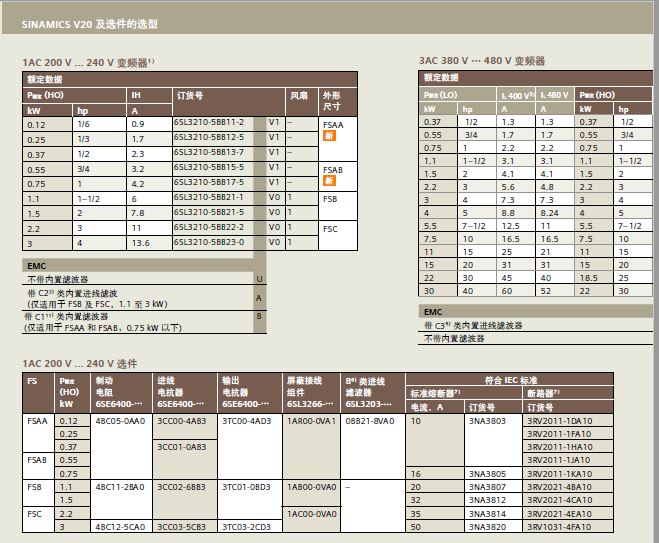Image resolution: width=659 pixels, height=543 pixels.
Task: Select order number 6SL3210-5BB21-1
Action: pos(209,197)
